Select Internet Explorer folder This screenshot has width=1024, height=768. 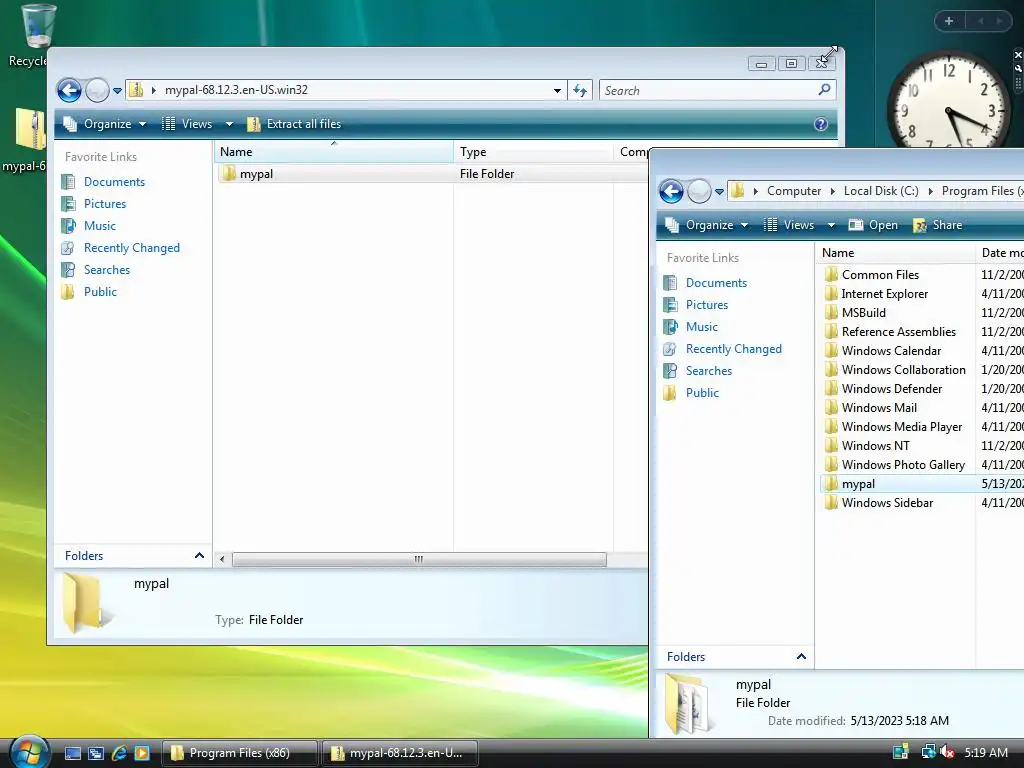[x=876, y=294]
